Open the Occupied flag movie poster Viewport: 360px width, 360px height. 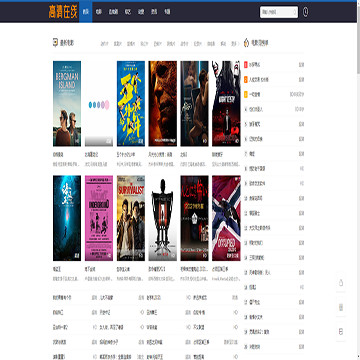point(226,218)
